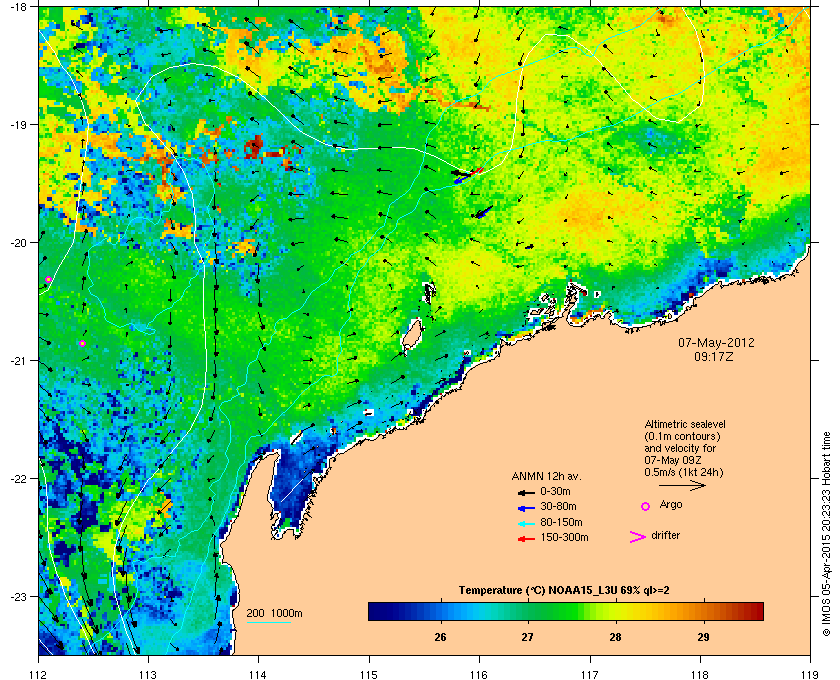Screen dimensions: 840x680
Task: Click the ANMN mooring arrows cluster near 19.4S
Action: click(x=467, y=174)
